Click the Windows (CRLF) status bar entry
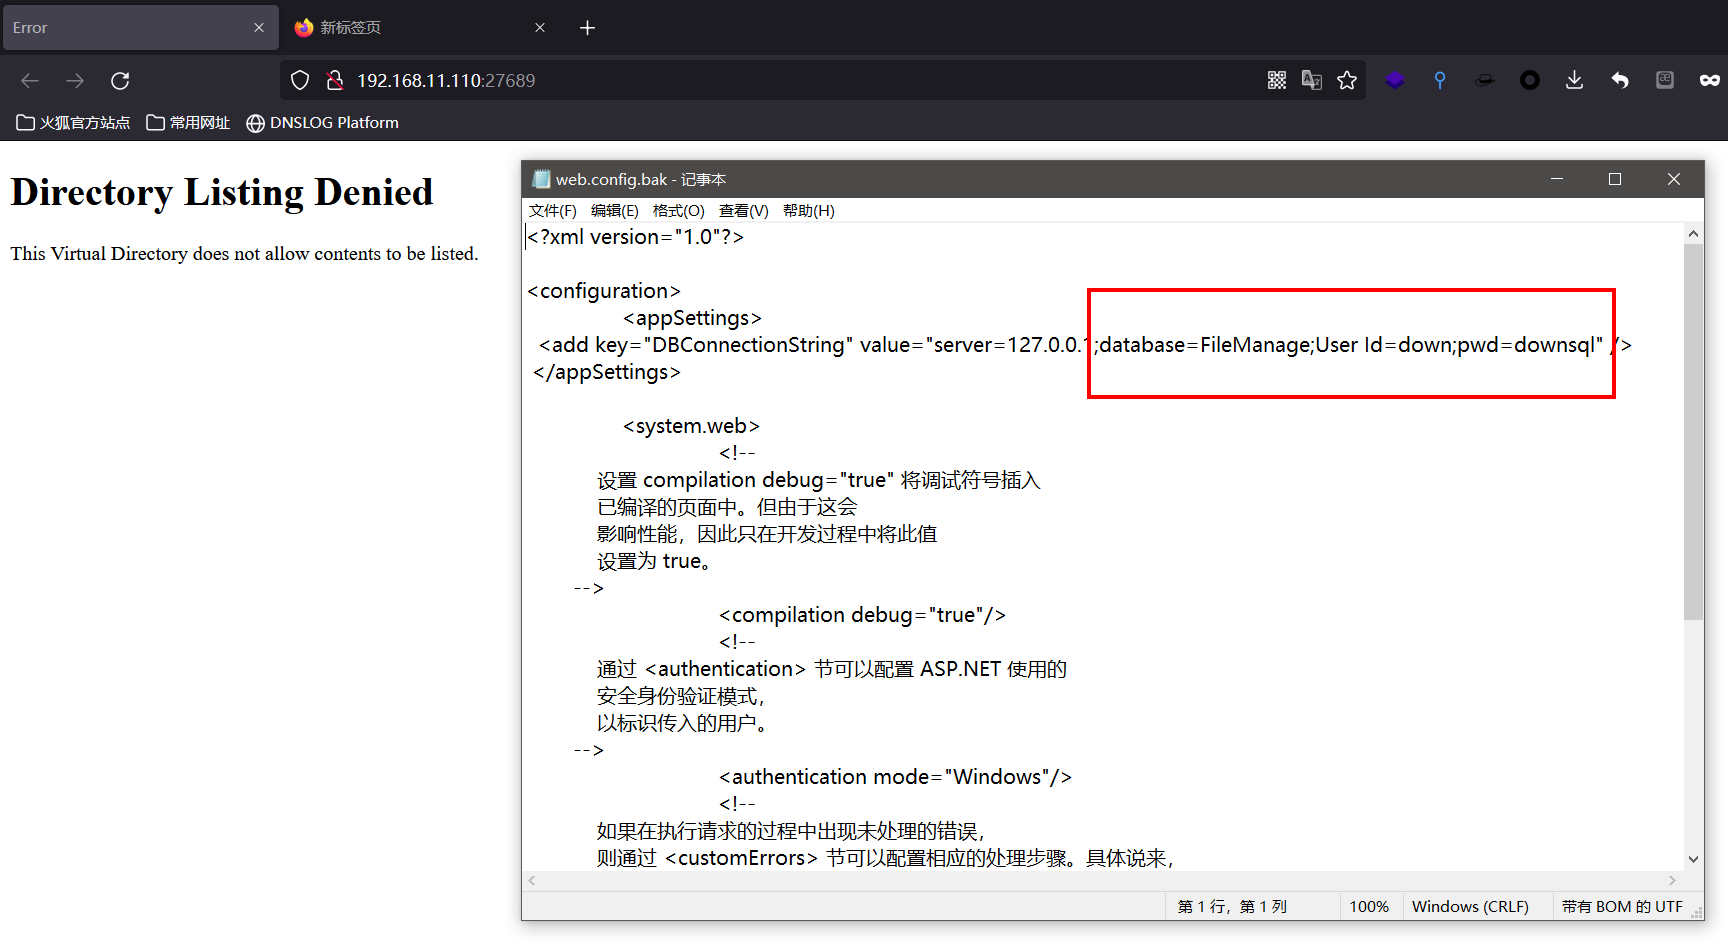Screen dimensions: 1728x945 tap(1470, 907)
